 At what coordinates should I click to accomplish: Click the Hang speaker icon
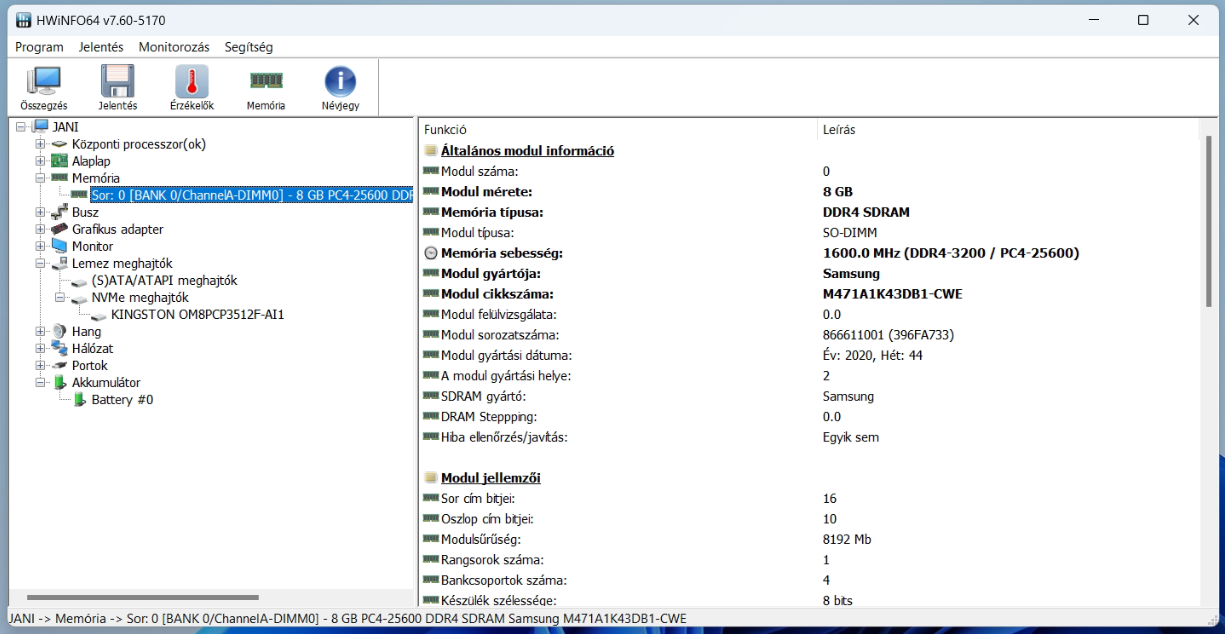point(59,331)
